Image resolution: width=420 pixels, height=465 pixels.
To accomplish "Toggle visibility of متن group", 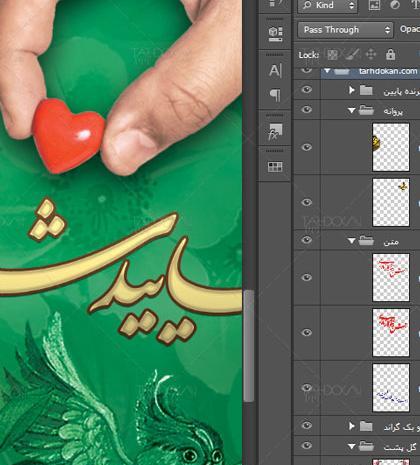I will [307, 240].
